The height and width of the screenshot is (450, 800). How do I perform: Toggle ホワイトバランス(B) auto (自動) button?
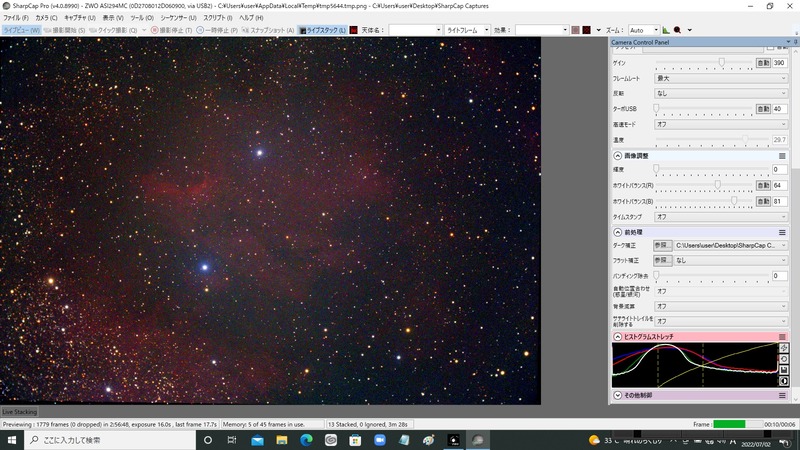[763, 202]
